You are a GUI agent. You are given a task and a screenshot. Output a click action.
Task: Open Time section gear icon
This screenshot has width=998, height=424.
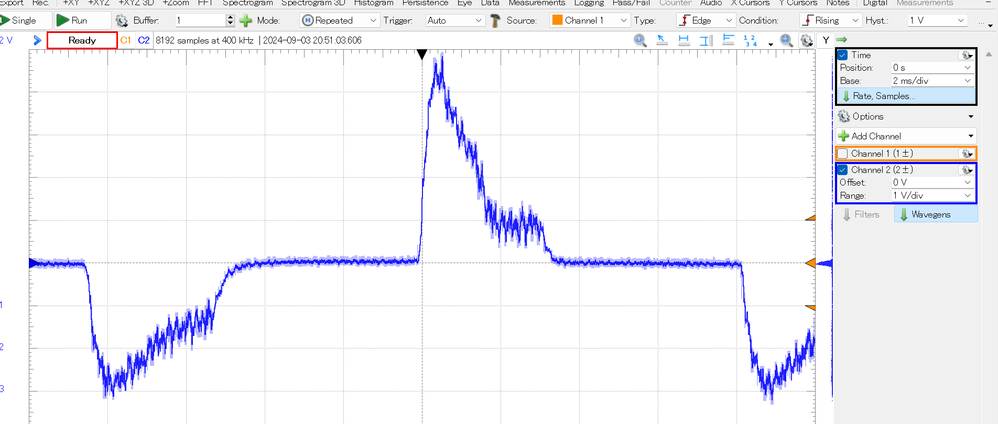click(x=966, y=55)
